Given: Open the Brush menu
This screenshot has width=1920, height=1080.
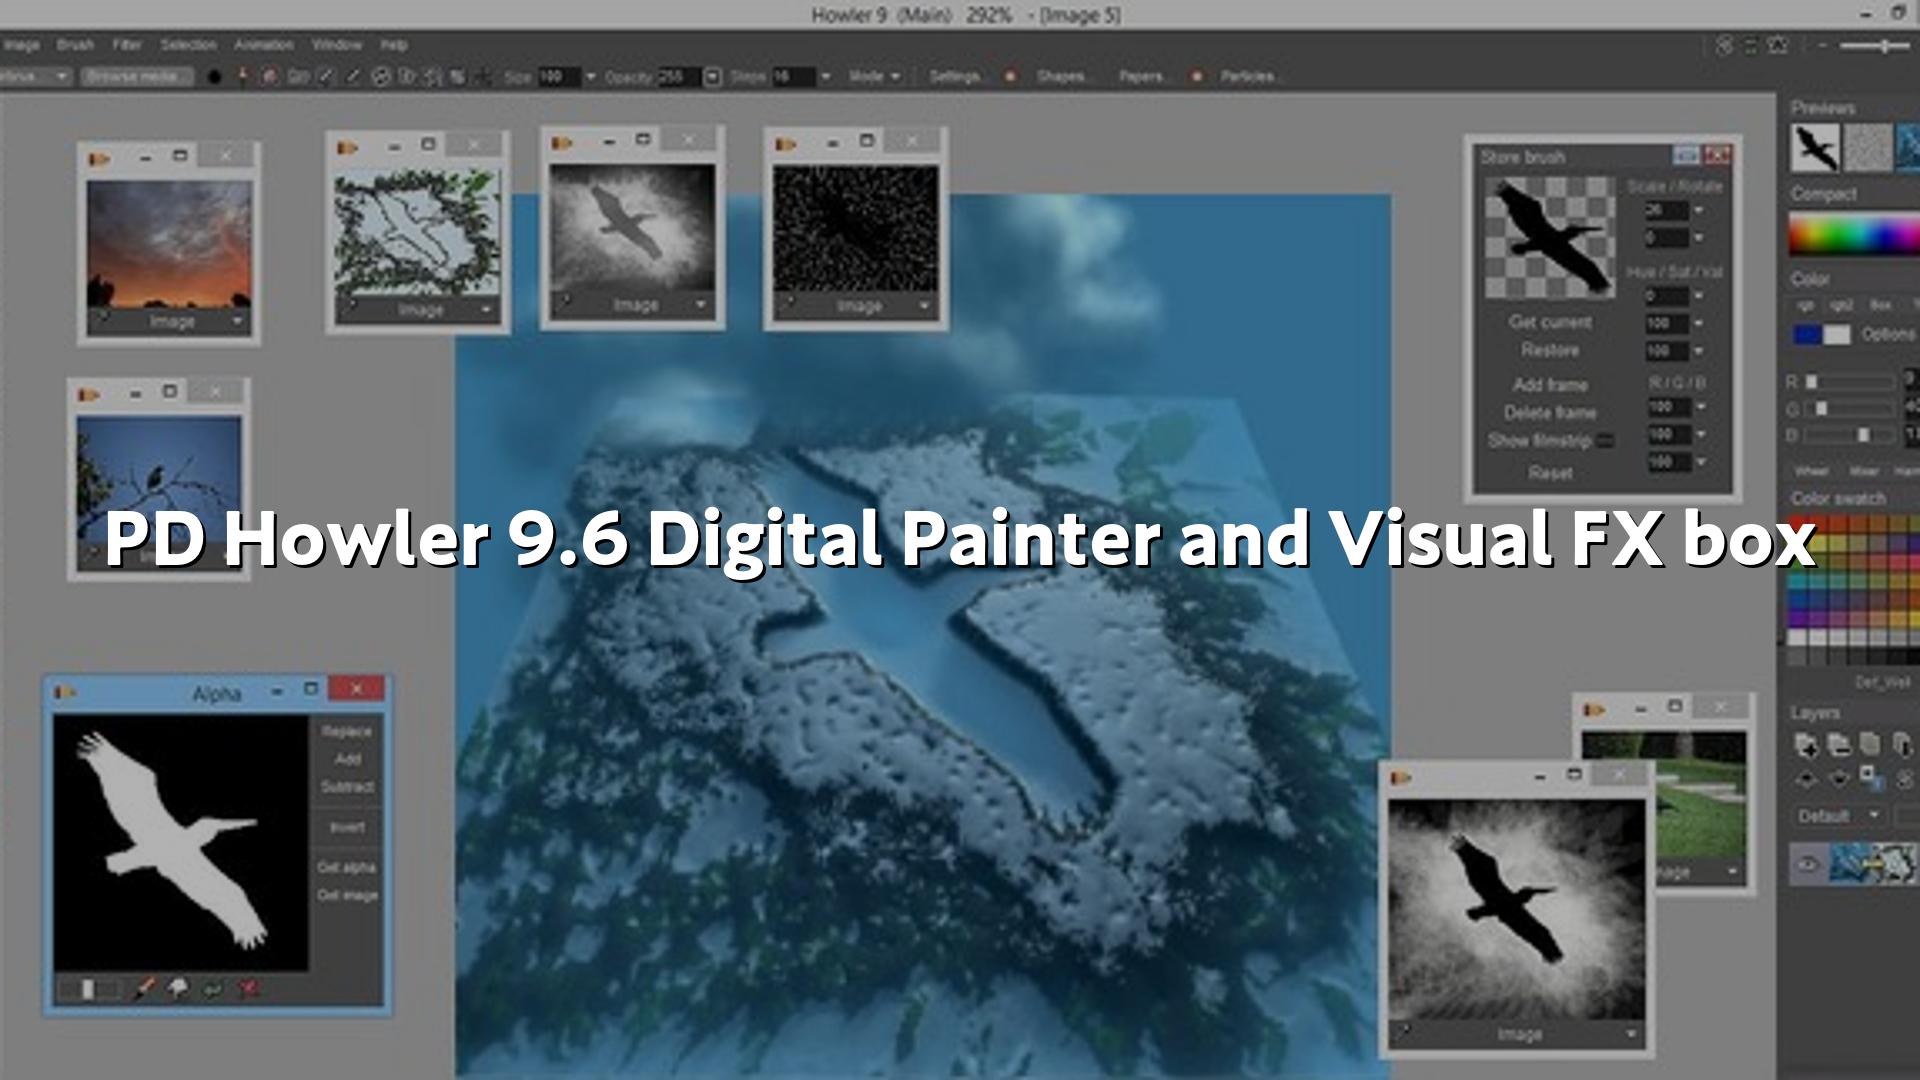Looking at the screenshot, I should click(x=75, y=45).
